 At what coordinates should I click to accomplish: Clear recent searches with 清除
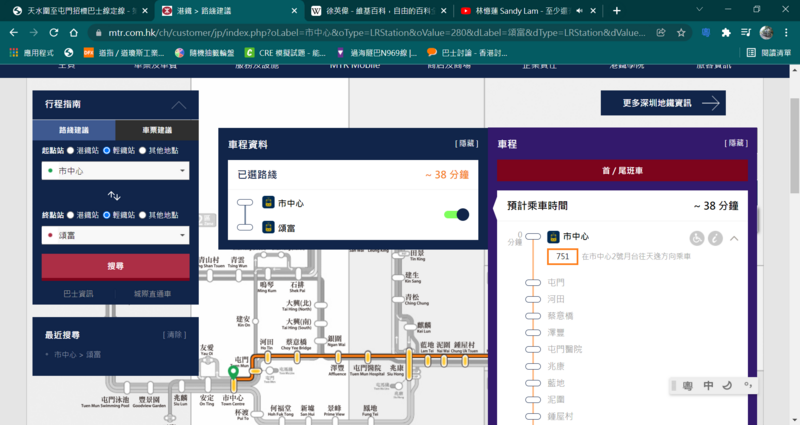click(174, 335)
